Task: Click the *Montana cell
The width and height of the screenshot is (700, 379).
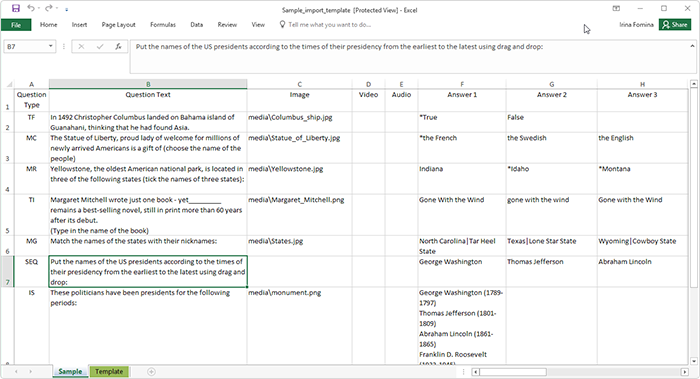Action: (x=642, y=179)
